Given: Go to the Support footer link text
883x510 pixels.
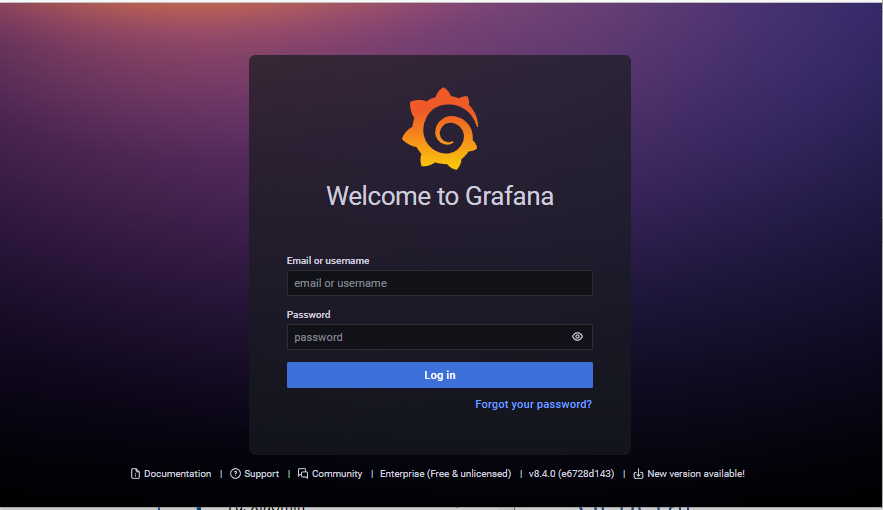Looking at the screenshot, I should pyautogui.click(x=261, y=474).
